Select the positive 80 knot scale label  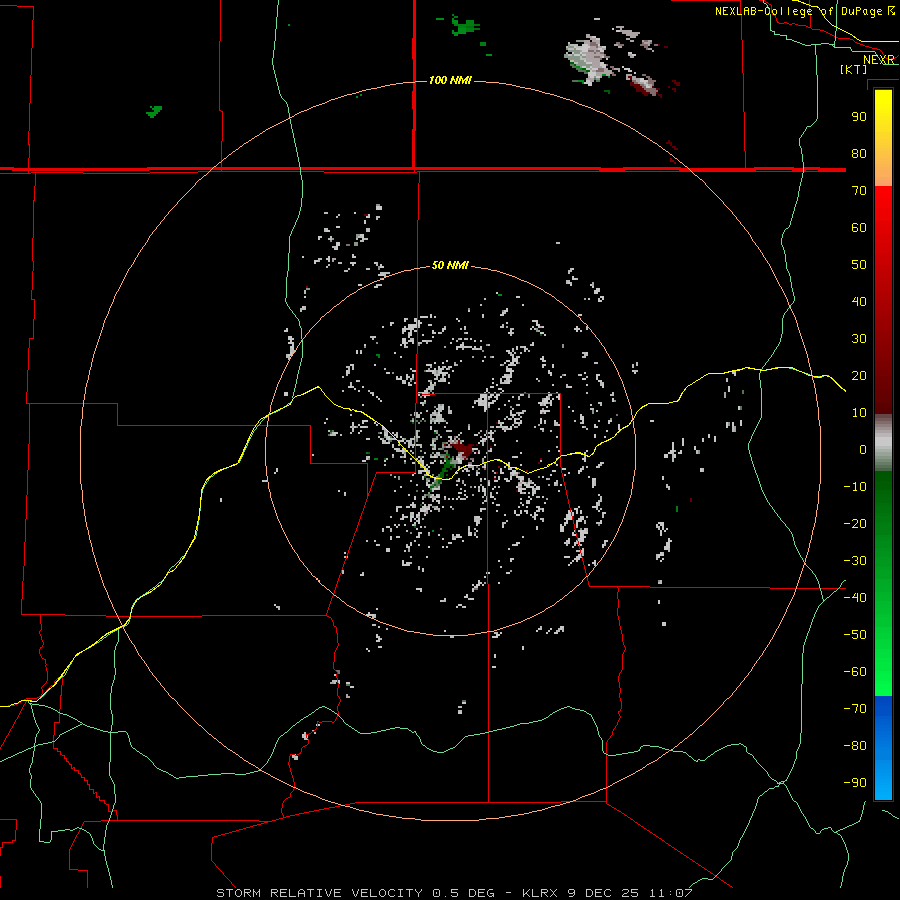[x=859, y=153]
